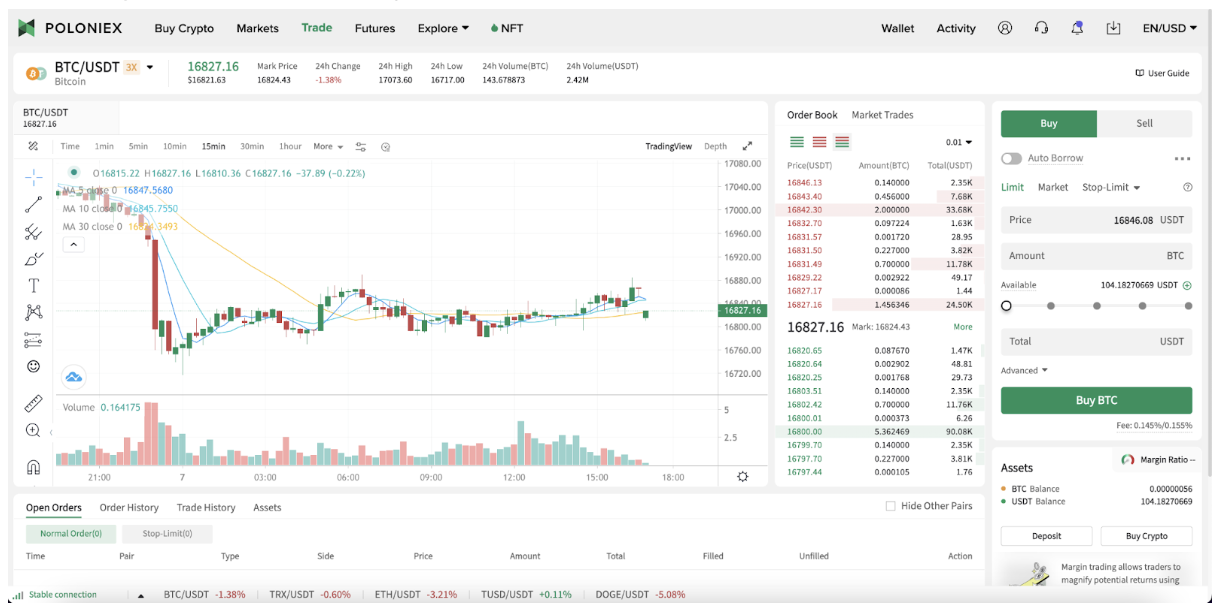Open three-dots menu in order panel

1182,159
